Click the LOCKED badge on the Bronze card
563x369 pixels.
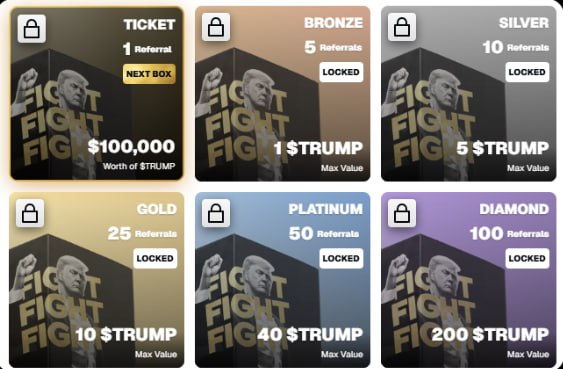341,72
